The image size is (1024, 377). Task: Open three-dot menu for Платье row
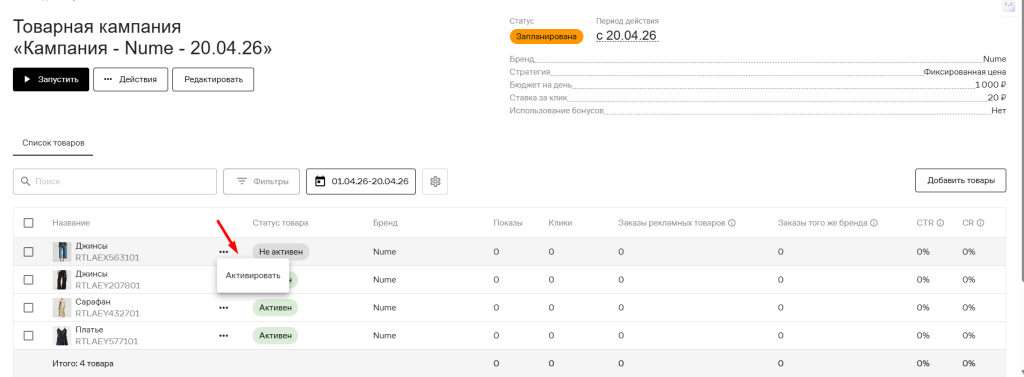point(224,336)
